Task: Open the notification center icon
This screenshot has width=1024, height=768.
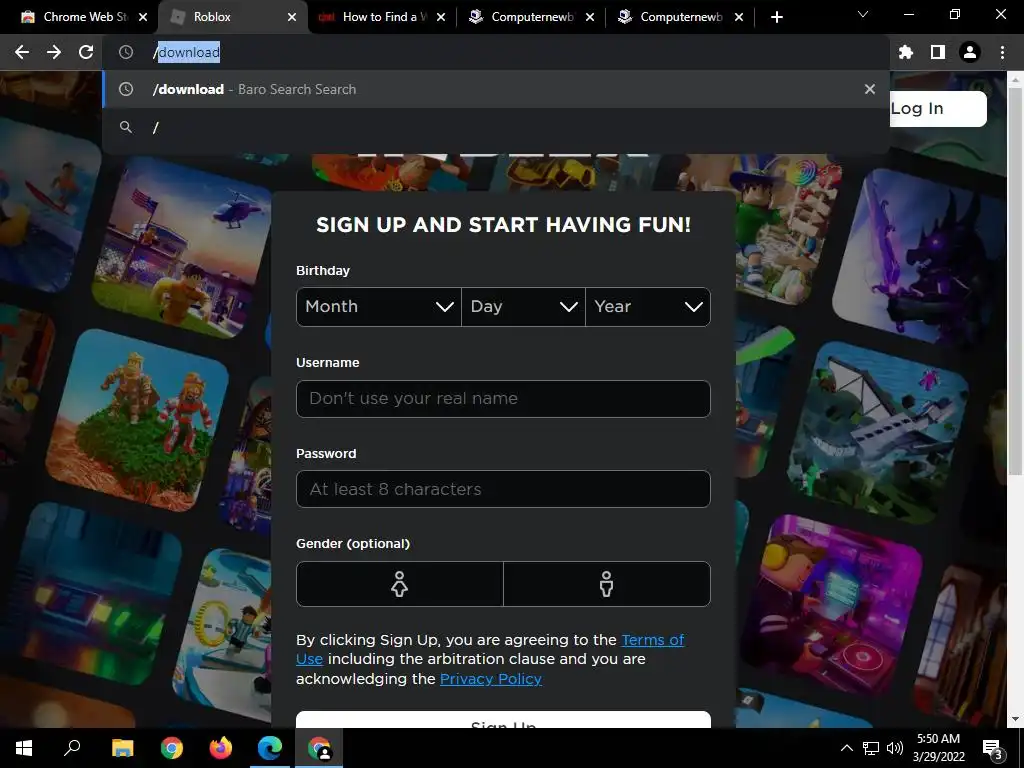Action: pyautogui.click(x=992, y=748)
